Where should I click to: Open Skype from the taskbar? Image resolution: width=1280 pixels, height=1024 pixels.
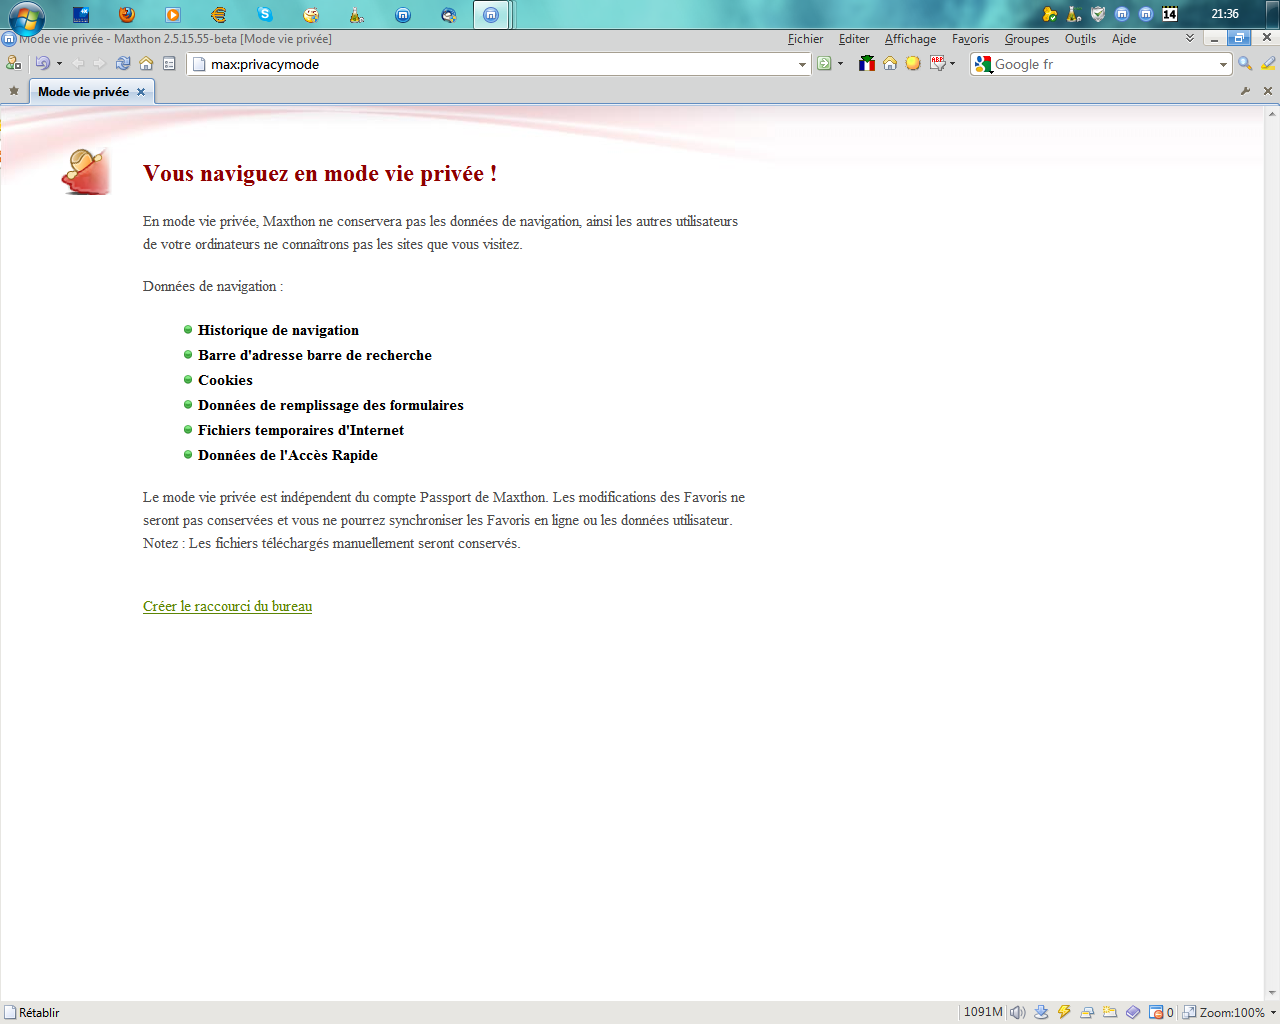265,15
